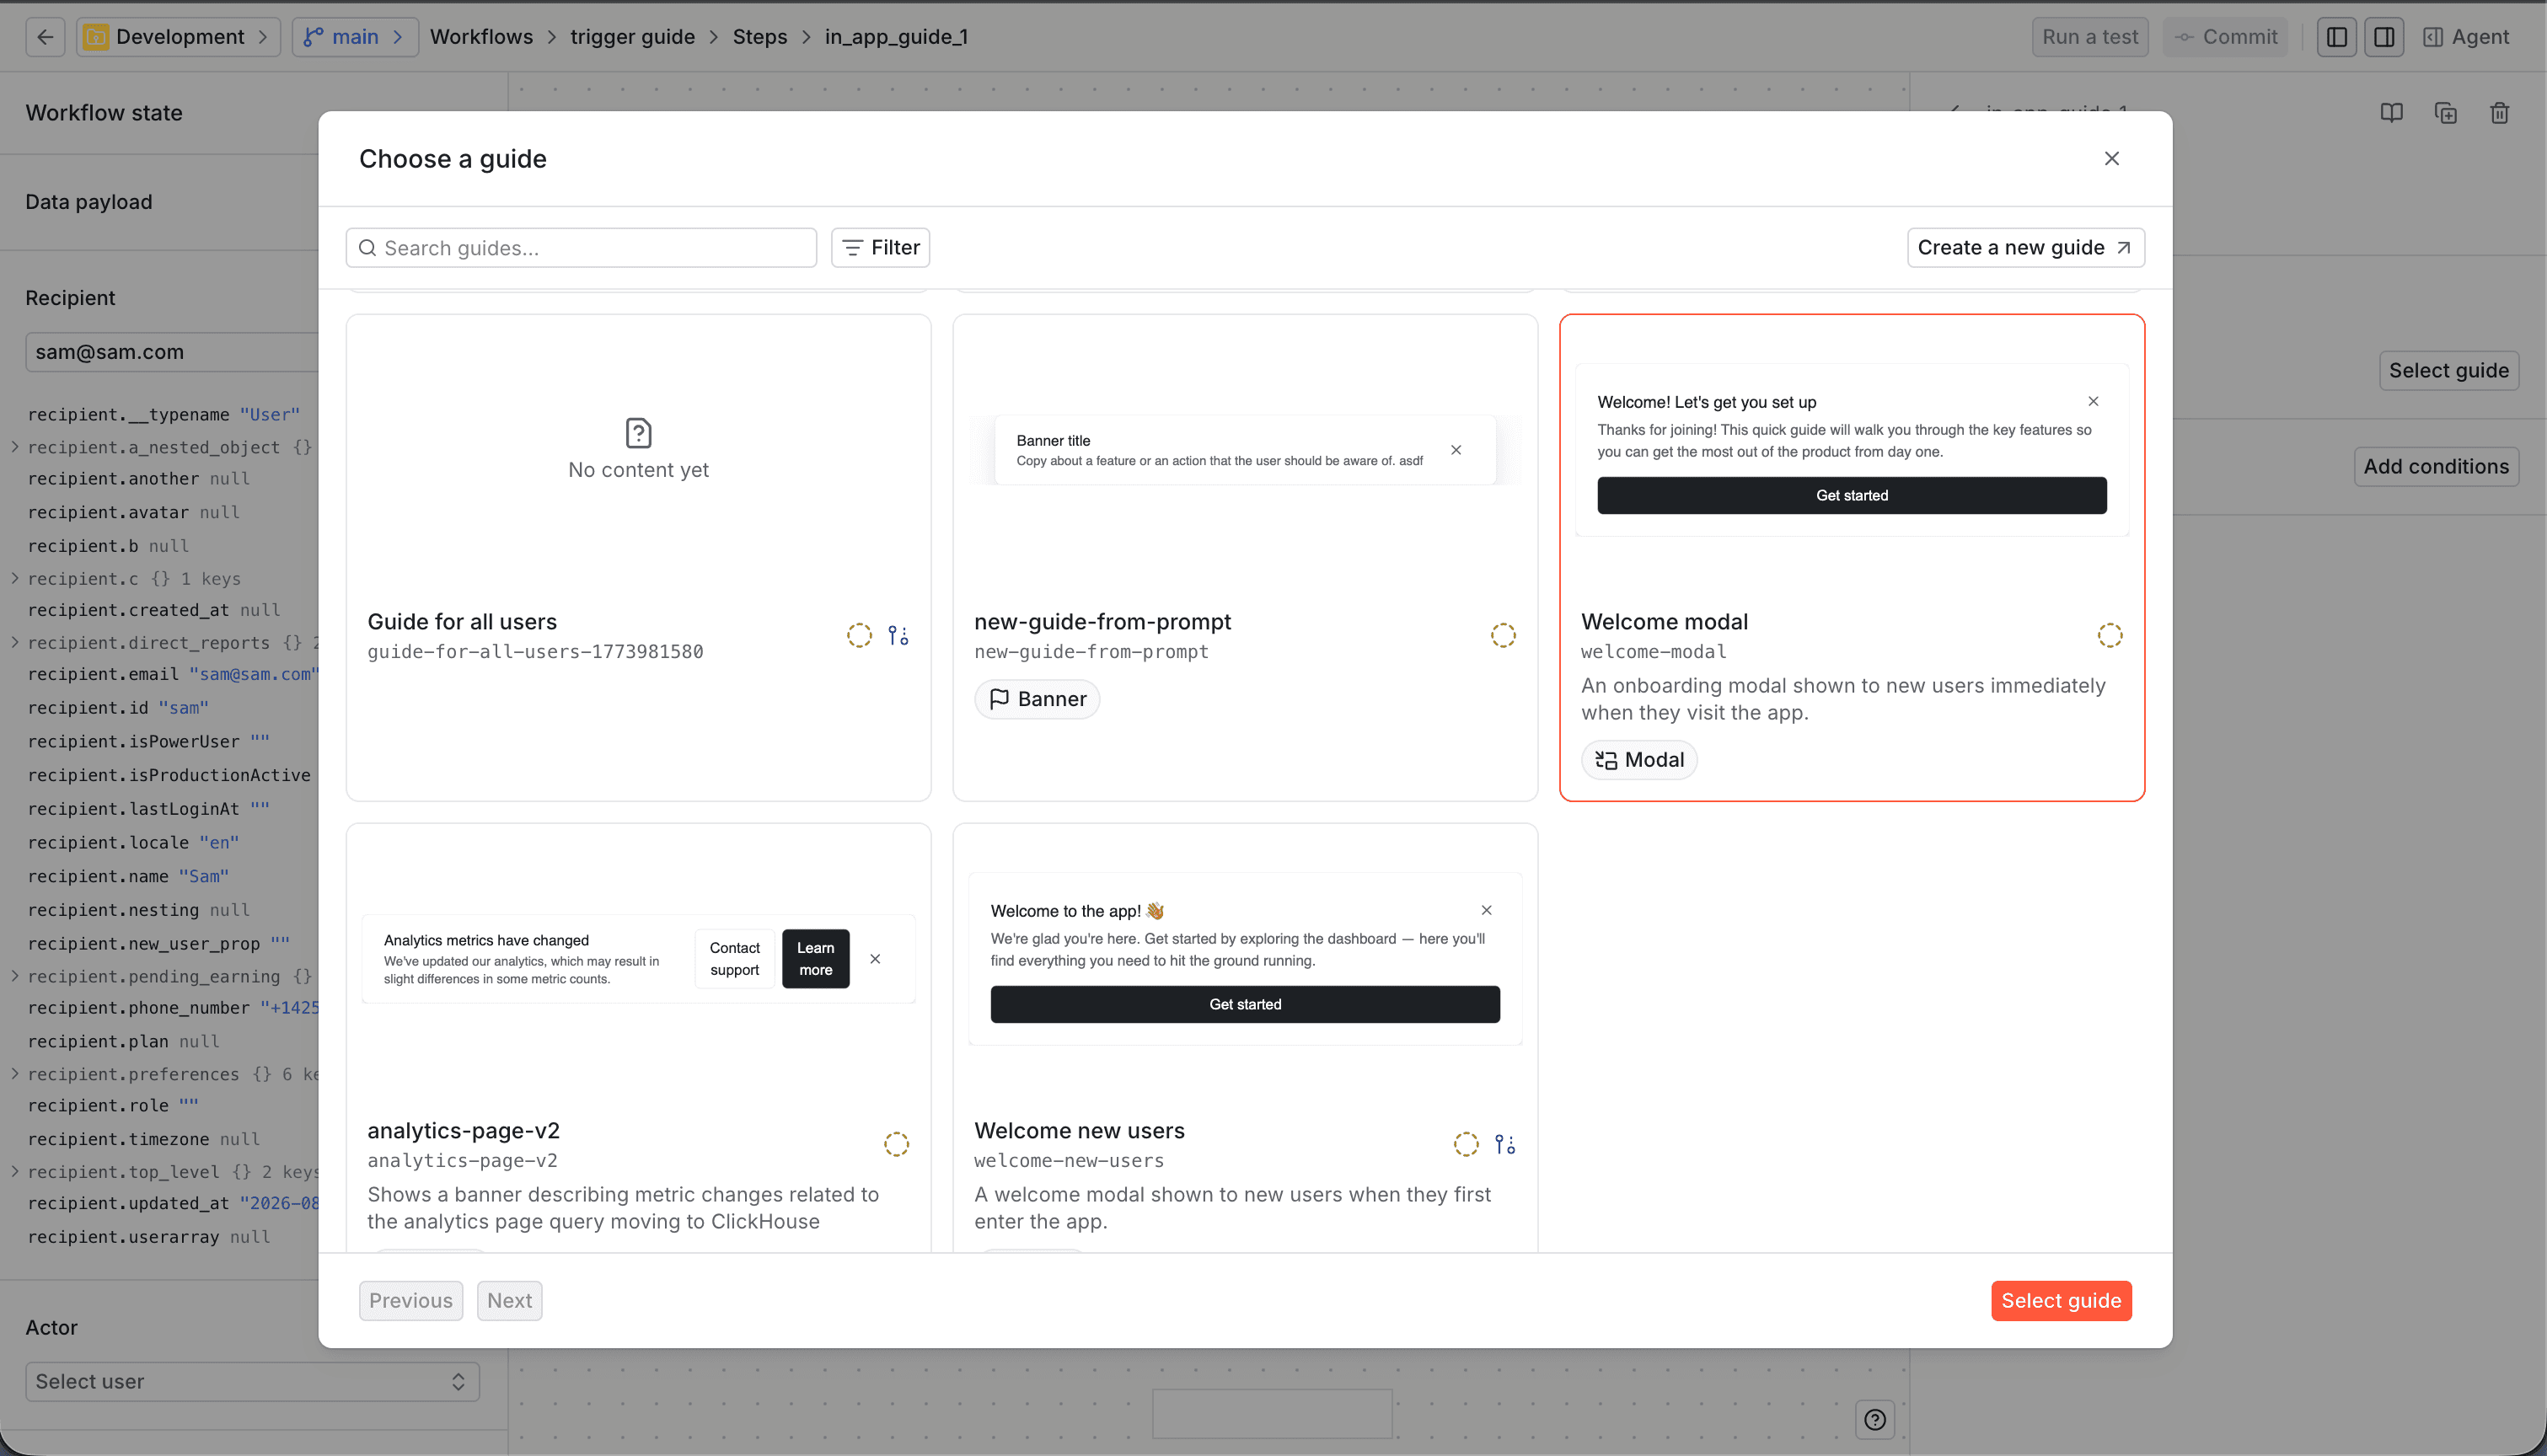Screen dimensions: 2547x1456
Task: Click Select guide button in right panel
Action: click(2448, 371)
